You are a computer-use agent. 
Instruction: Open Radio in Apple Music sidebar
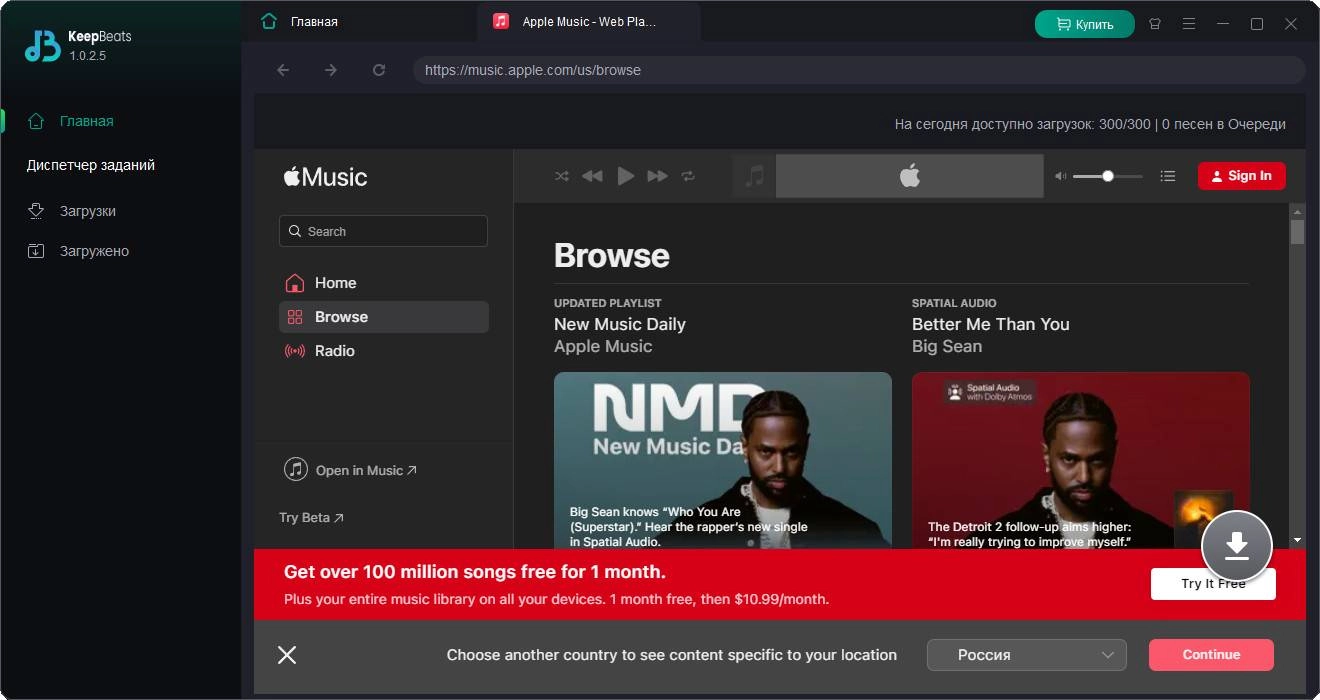pyautogui.click(x=383, y=351)
